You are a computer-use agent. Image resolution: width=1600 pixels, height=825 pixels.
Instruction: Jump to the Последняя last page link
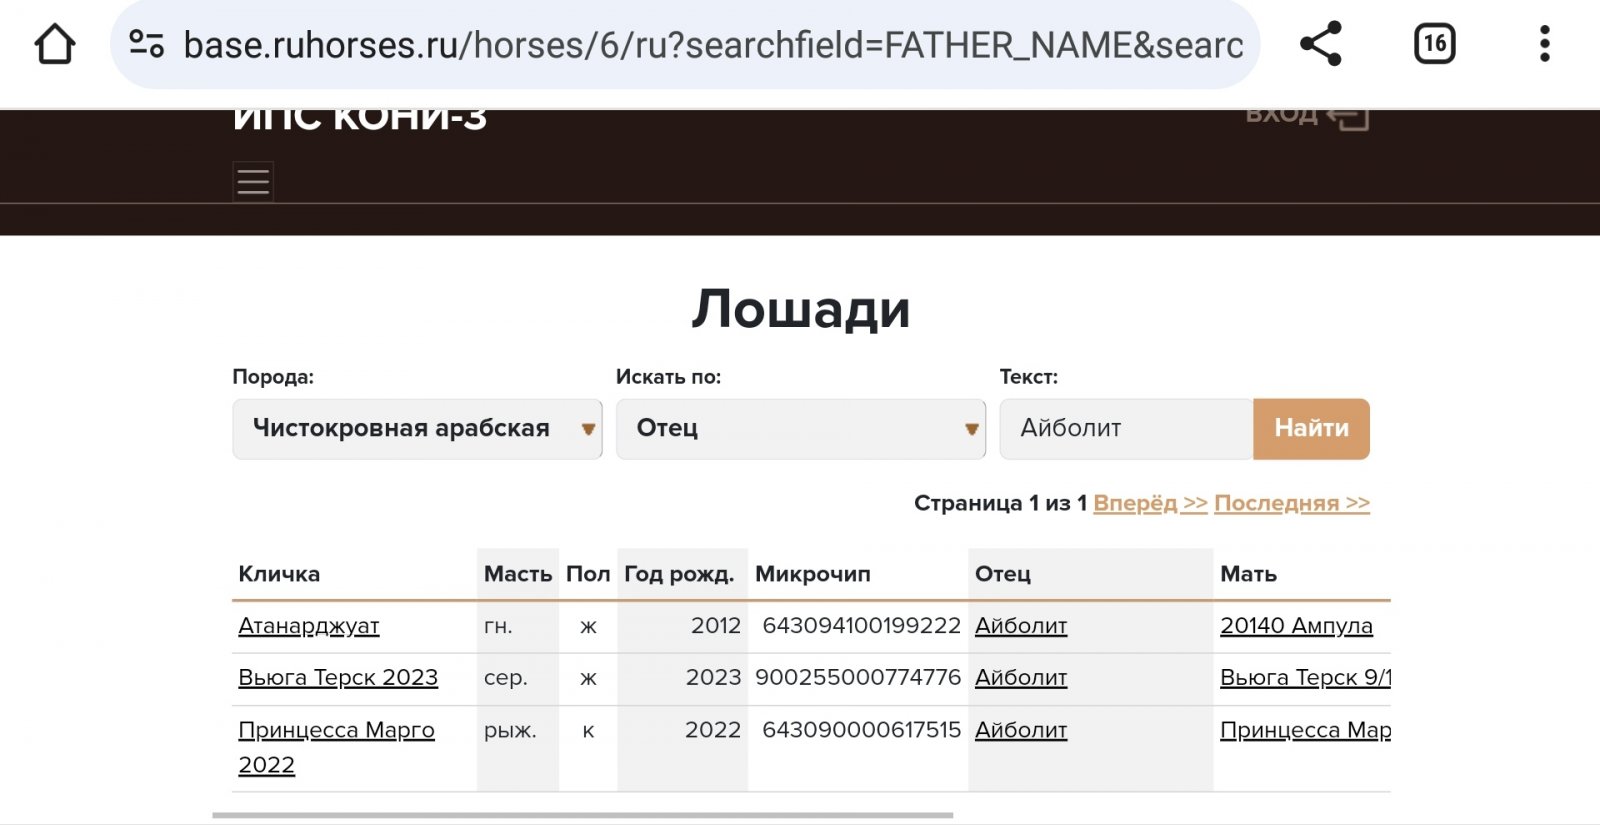pyautogui.click(x=1291, y=503)
